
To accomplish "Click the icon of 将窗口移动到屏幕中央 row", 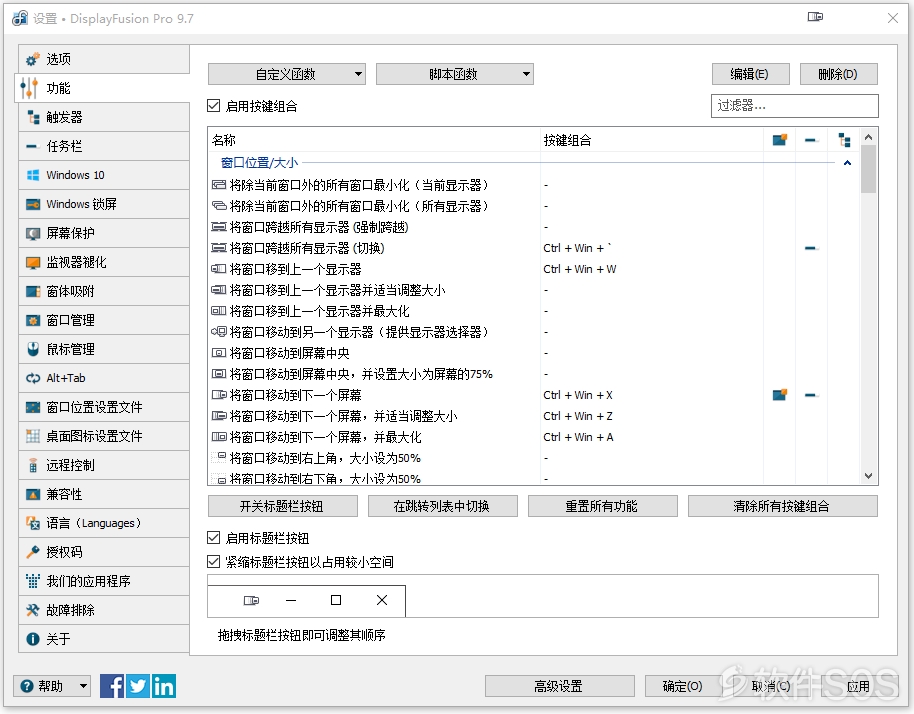I will coord(219,353).
